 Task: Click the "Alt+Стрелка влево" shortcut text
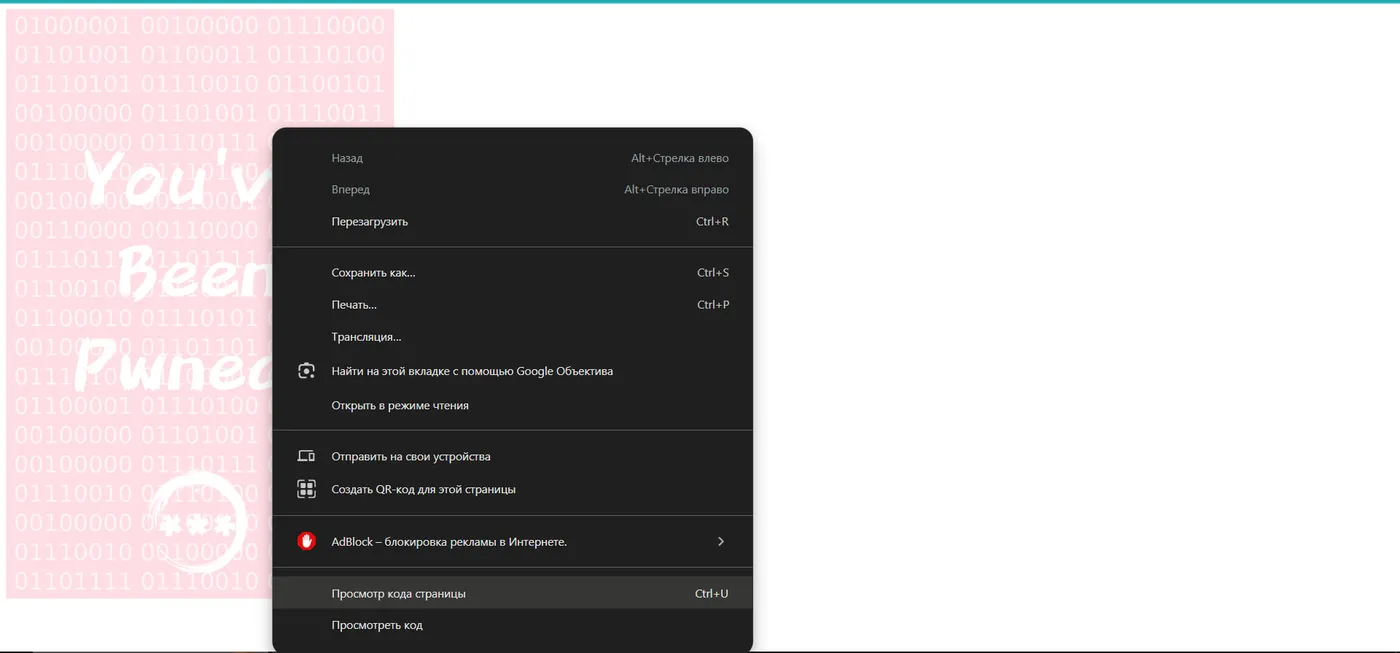[680, 158]
